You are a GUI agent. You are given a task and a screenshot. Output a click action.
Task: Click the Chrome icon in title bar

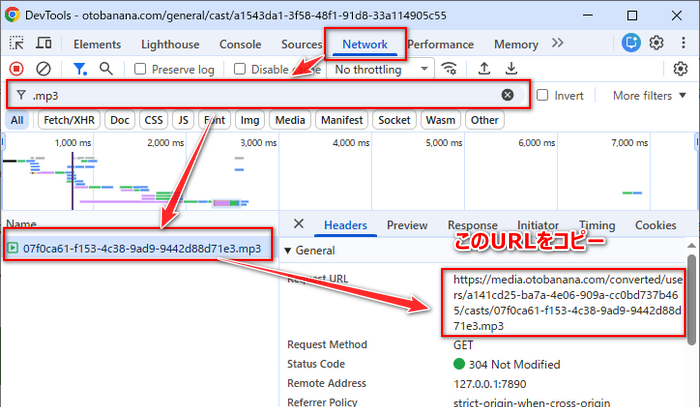click(x=12, y=15)
